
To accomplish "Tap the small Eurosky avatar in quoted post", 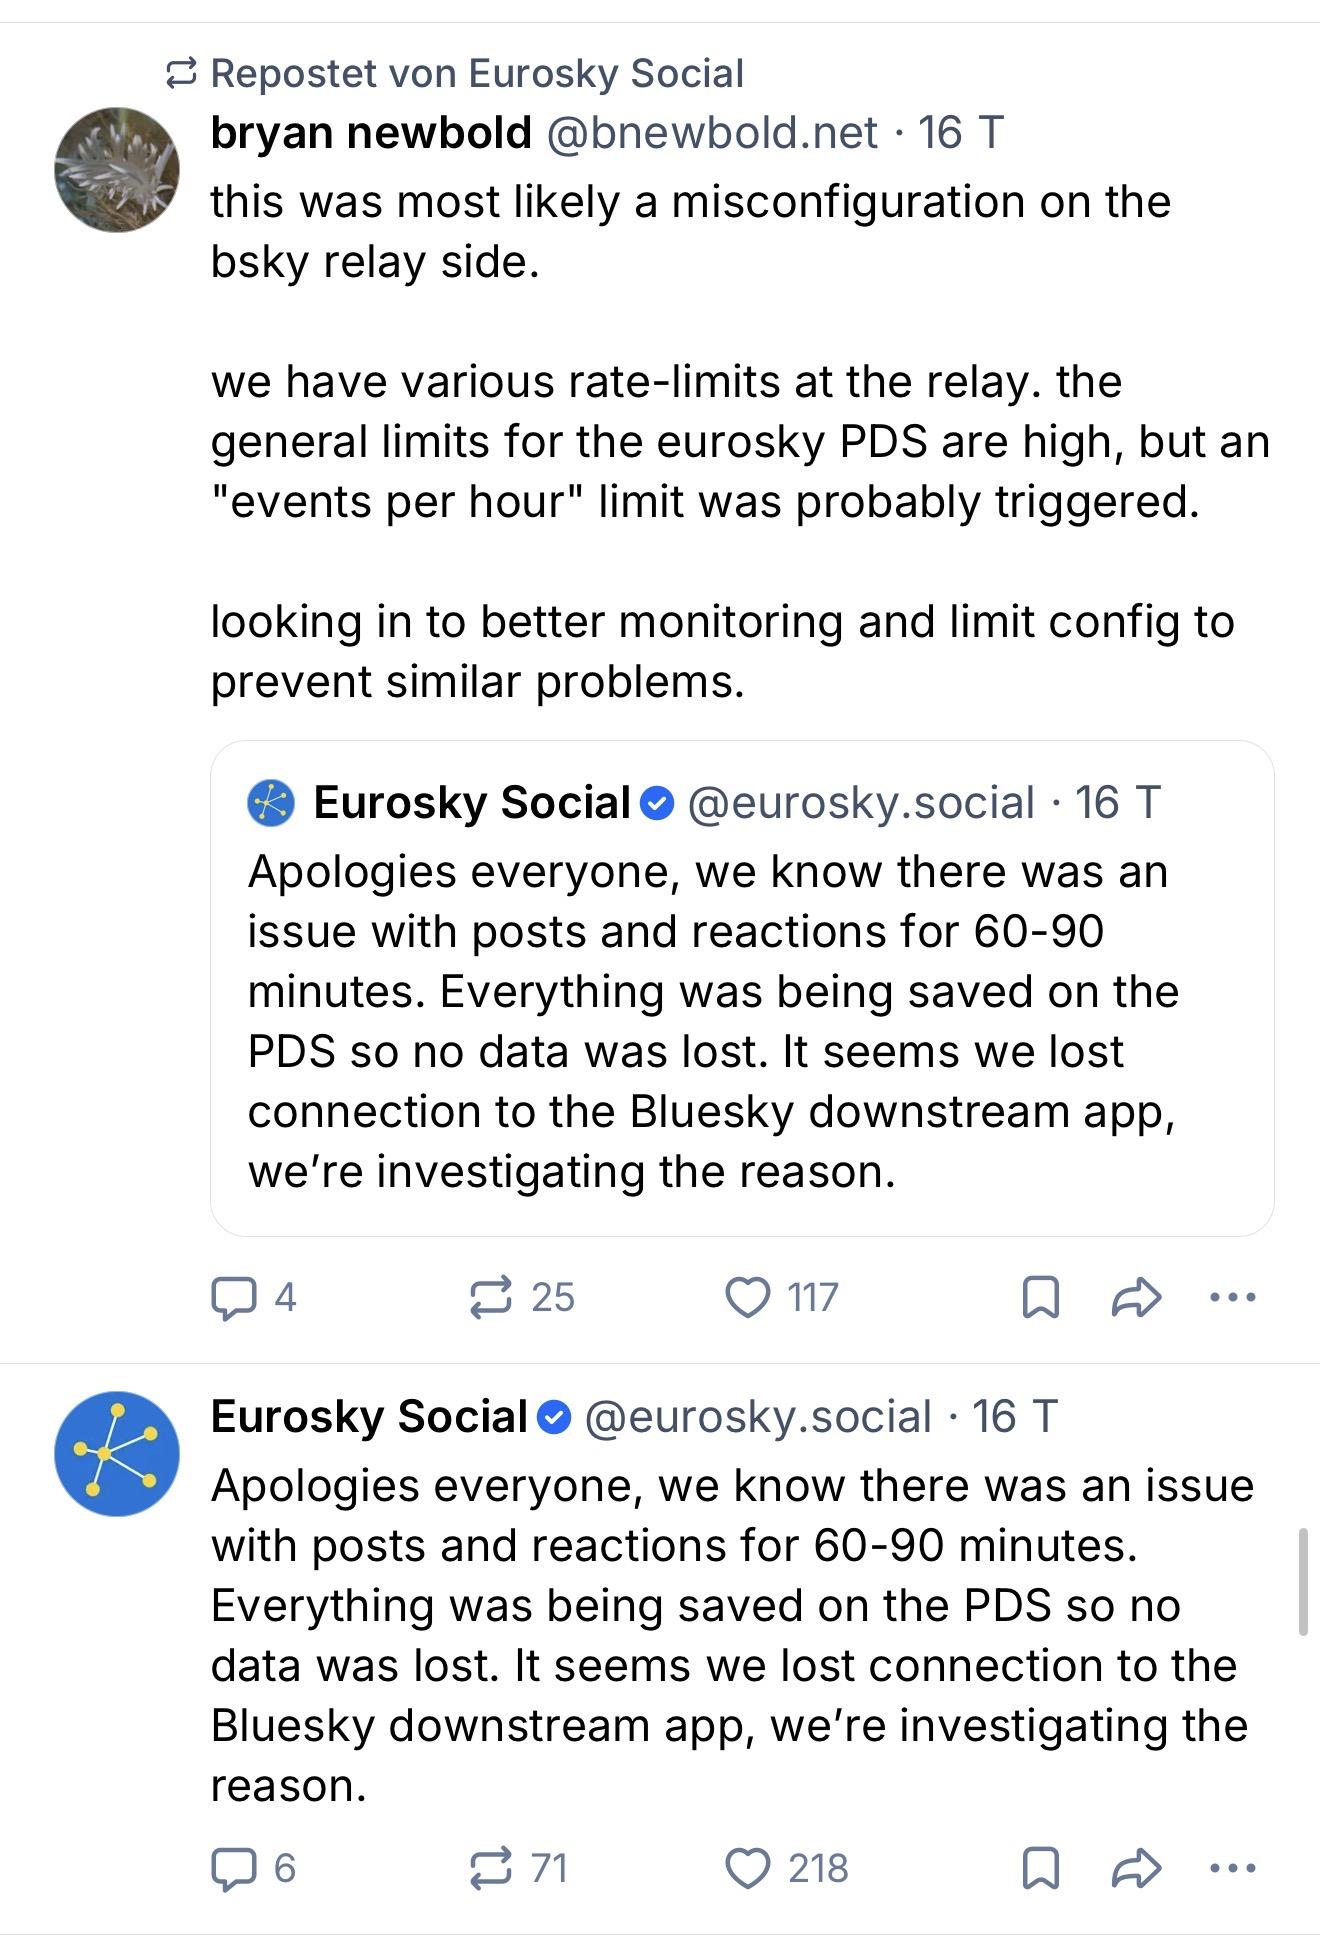I will click(271, 803).
